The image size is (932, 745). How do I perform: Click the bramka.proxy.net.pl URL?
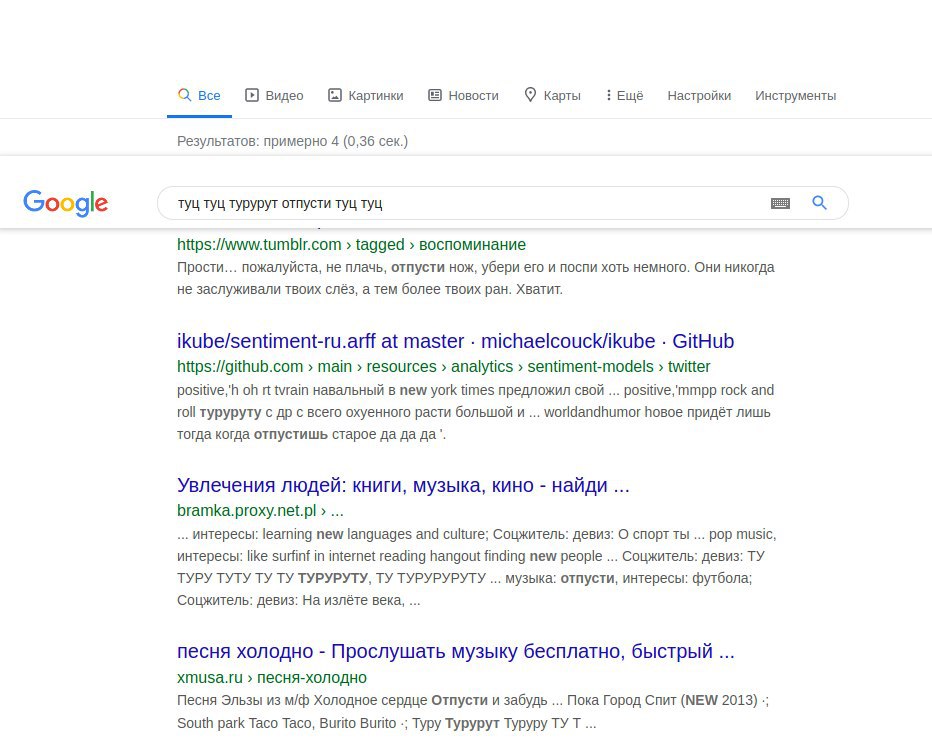260,511
